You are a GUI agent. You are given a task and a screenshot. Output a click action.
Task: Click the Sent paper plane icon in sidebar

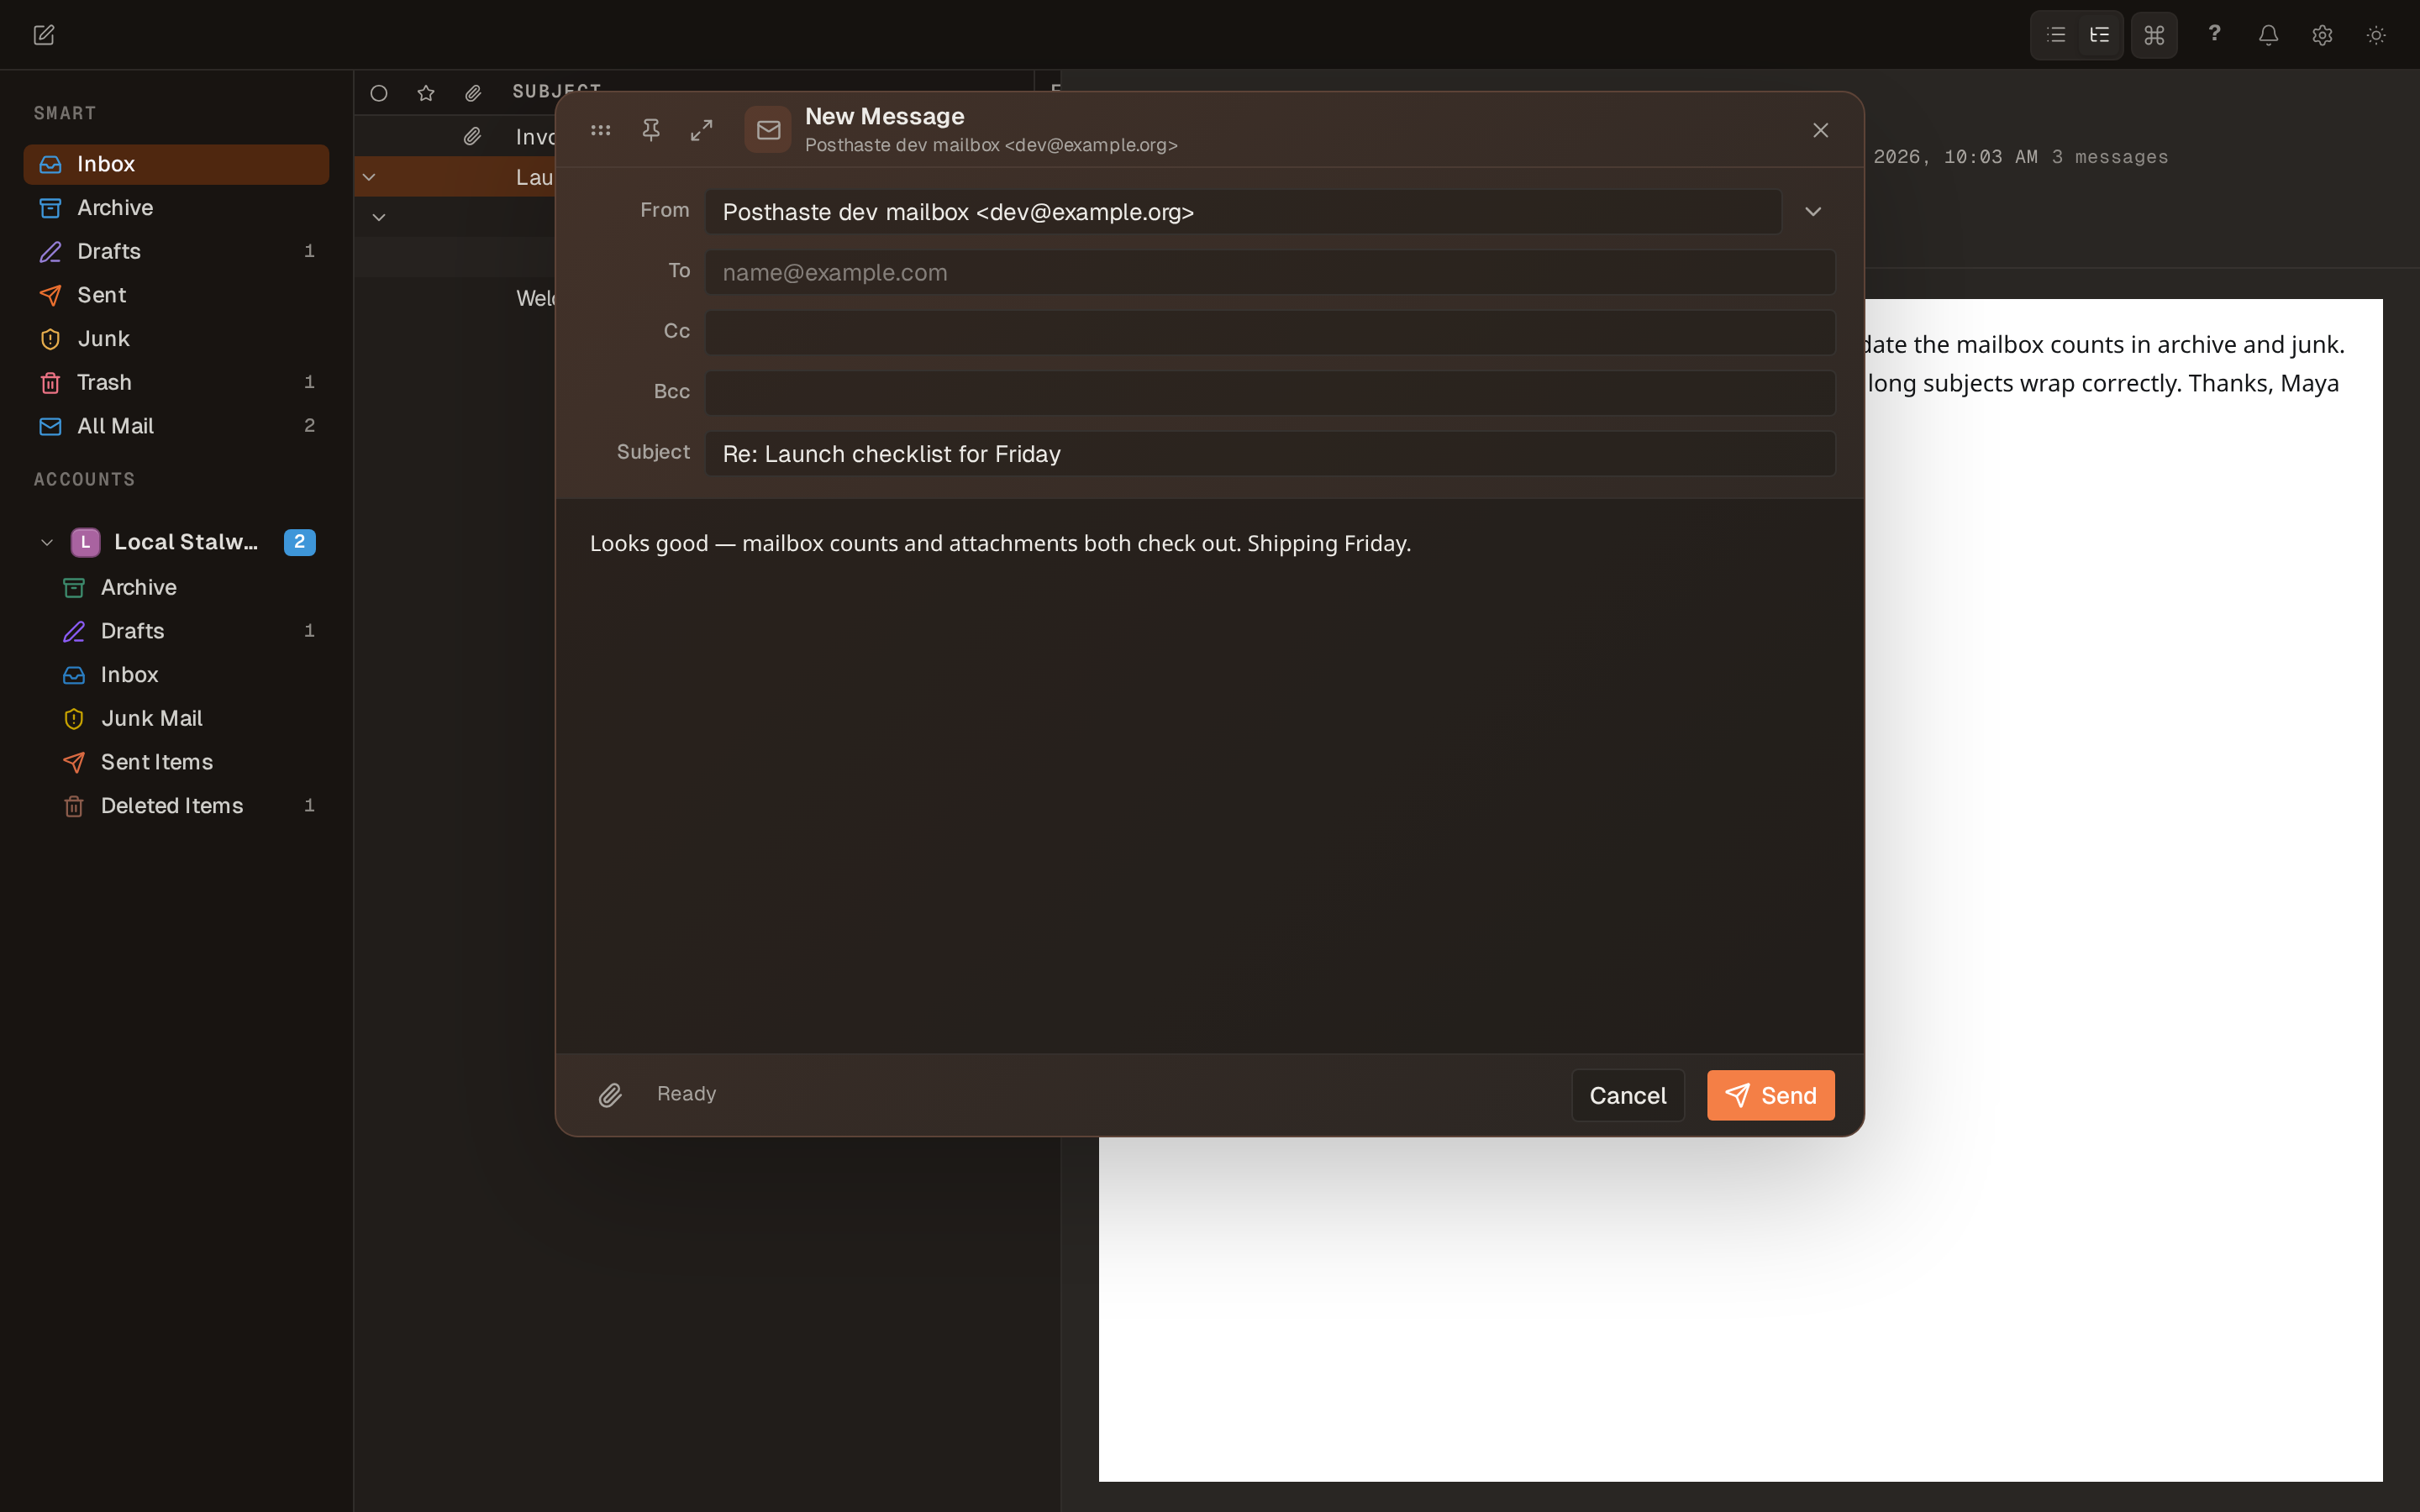coord(50,295)
